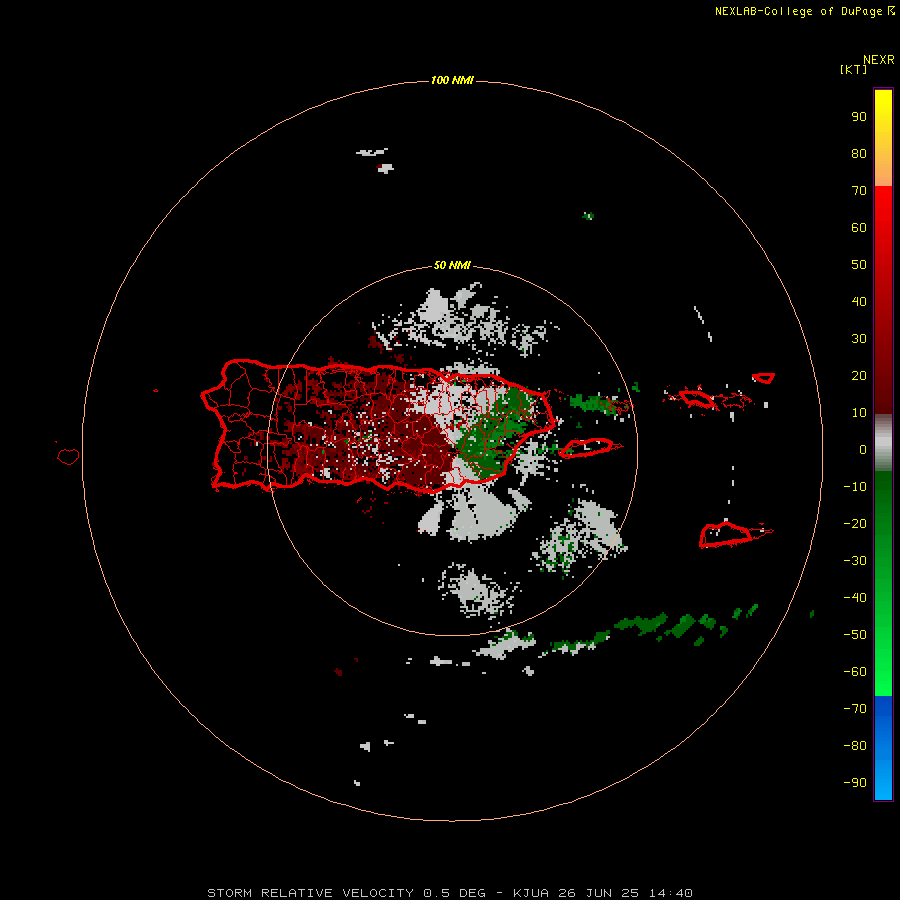Click the '50 NMI' range ring label
Screen dimensions: 900x900
pyautogui.click(x=452, y=265)
